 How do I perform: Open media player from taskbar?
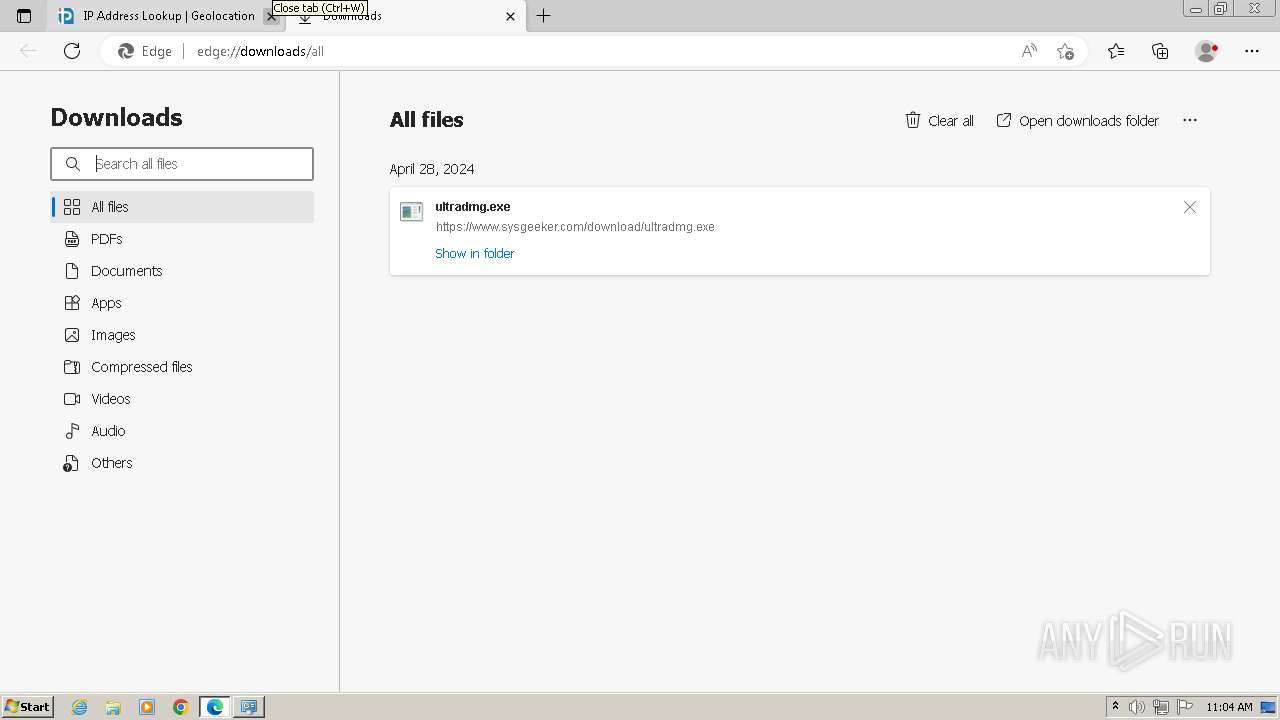pyautogui.click(x=147, y=707)
